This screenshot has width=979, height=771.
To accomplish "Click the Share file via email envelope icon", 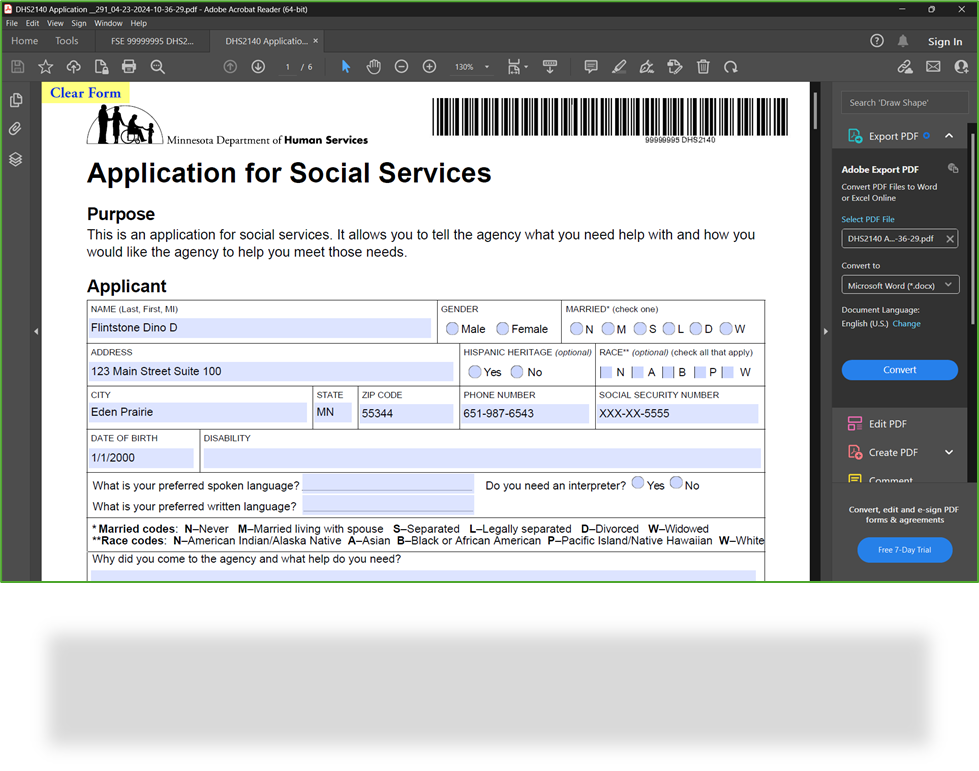I will [x=933, y=66].
